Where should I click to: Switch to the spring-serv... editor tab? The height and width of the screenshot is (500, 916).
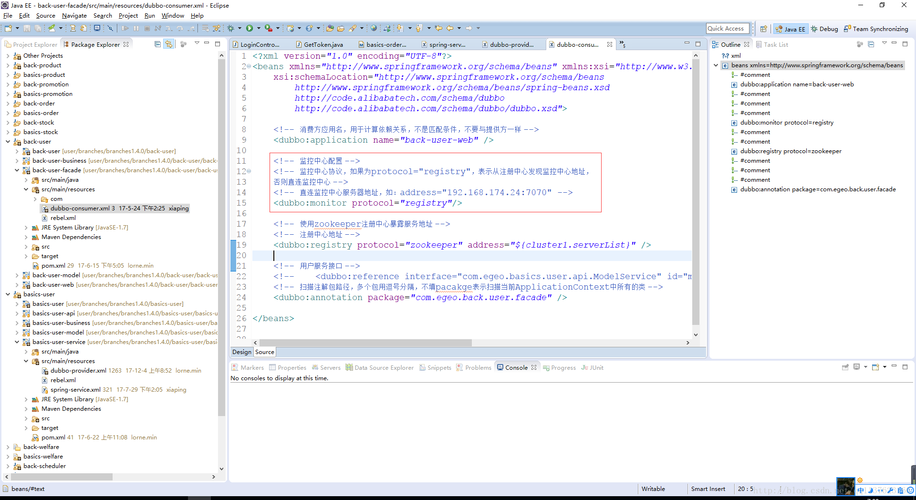click(x=443, y=44)
